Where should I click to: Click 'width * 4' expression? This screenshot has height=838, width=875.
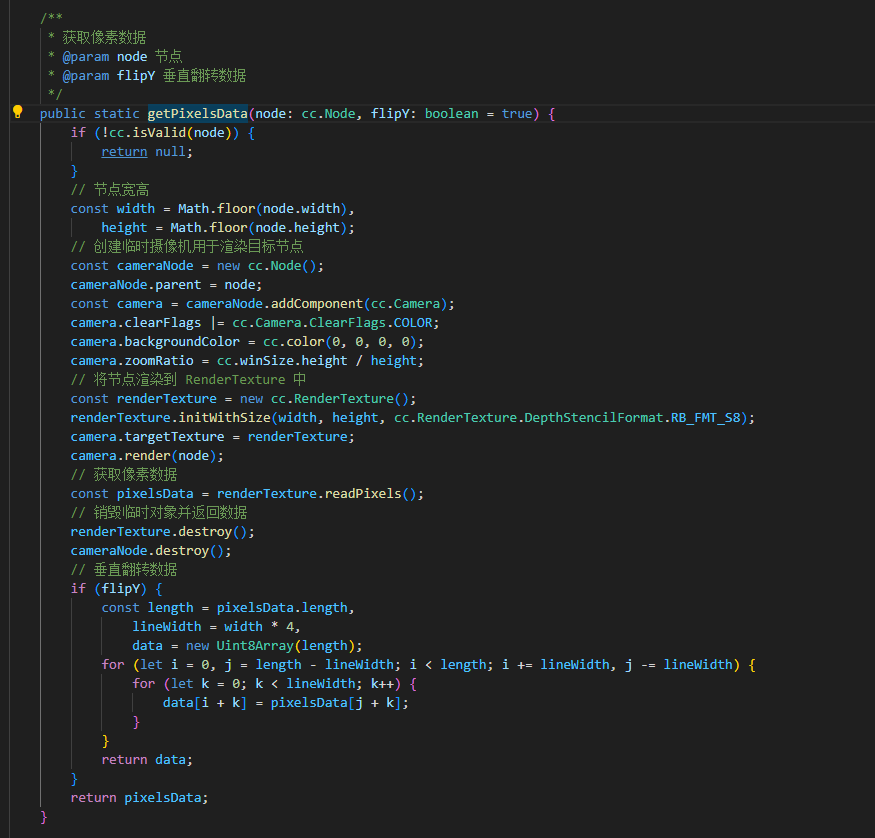pos(259,626)
